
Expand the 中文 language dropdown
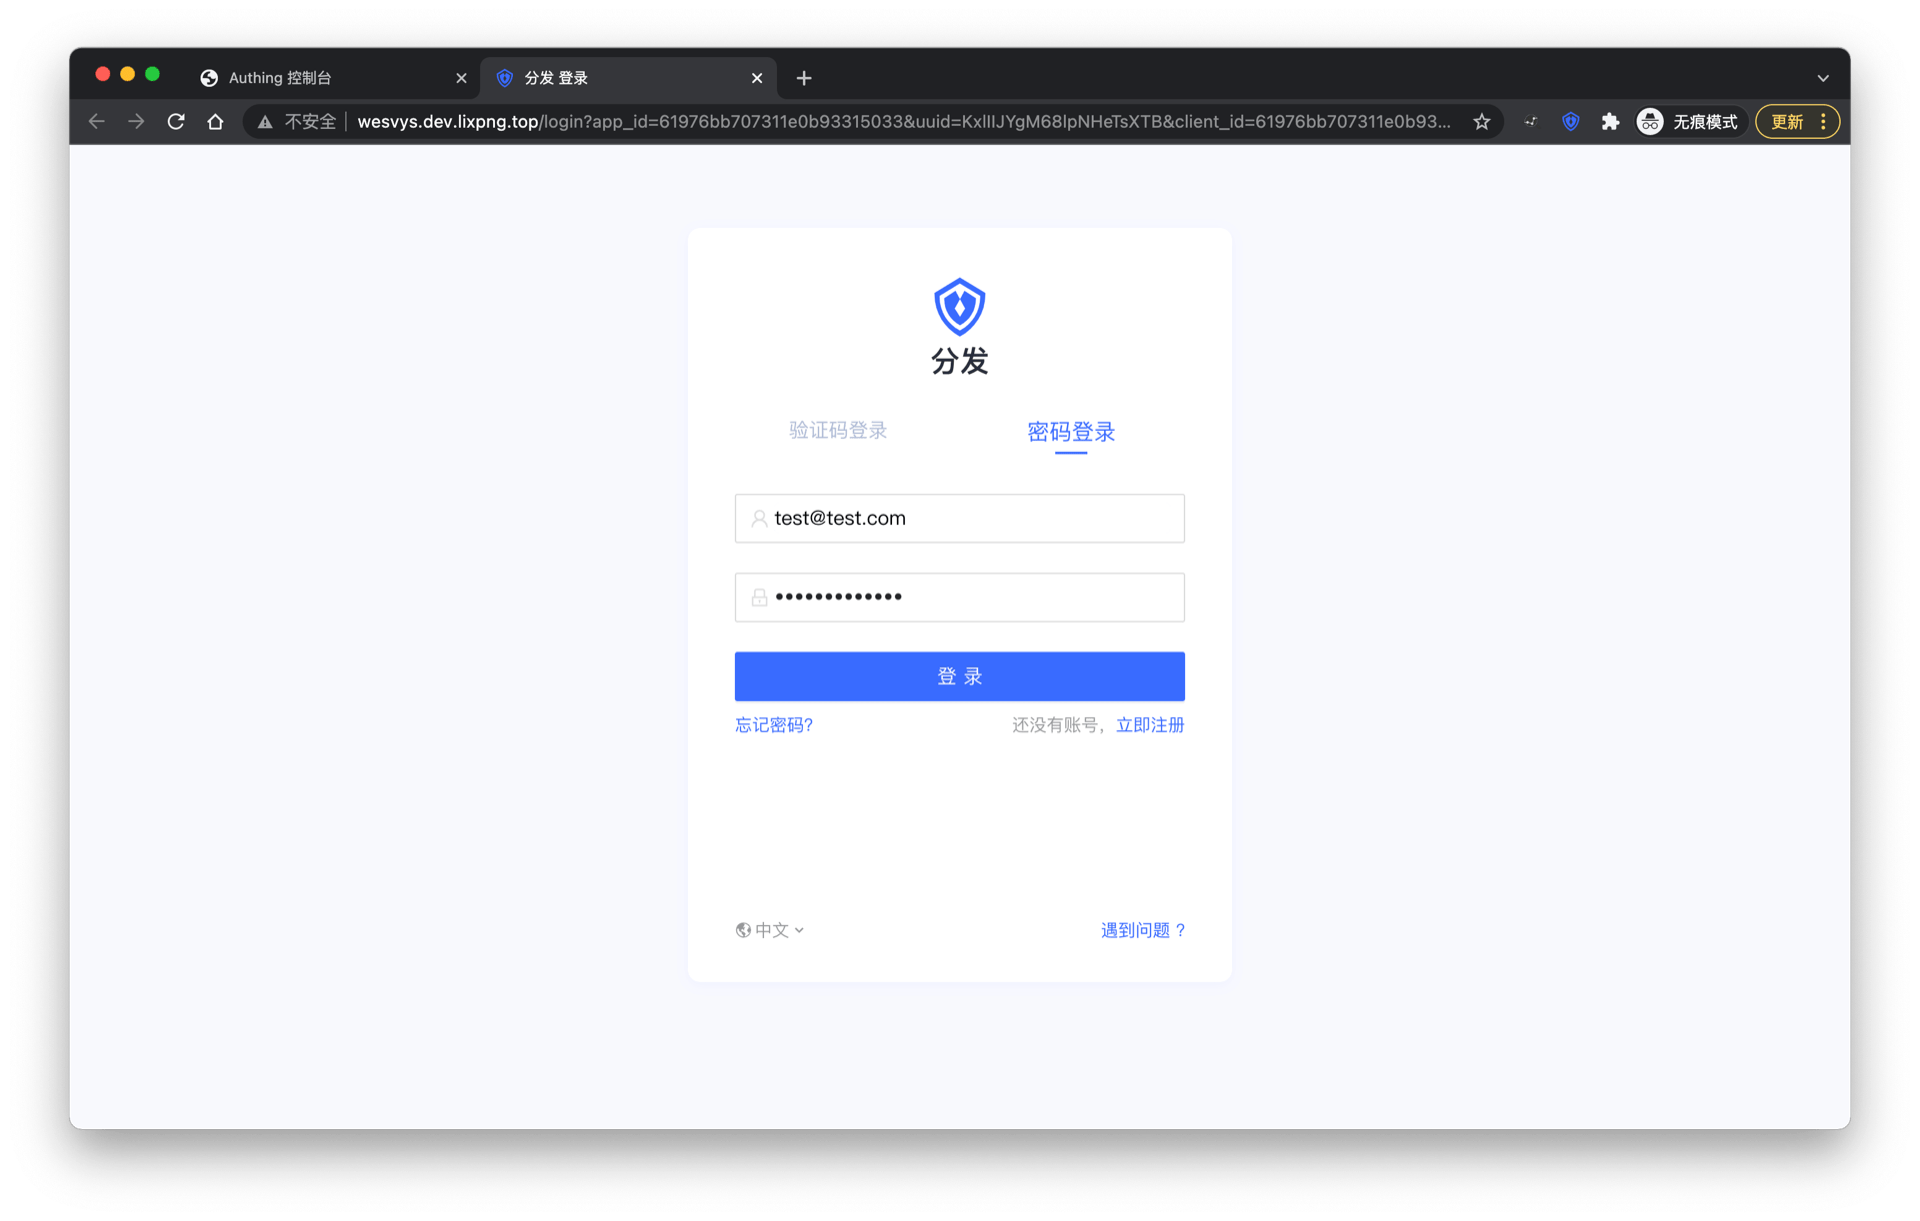click(770, 930)
